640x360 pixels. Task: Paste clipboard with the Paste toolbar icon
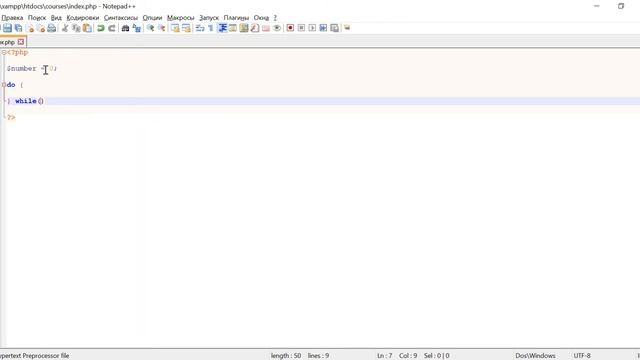[87, 28]
